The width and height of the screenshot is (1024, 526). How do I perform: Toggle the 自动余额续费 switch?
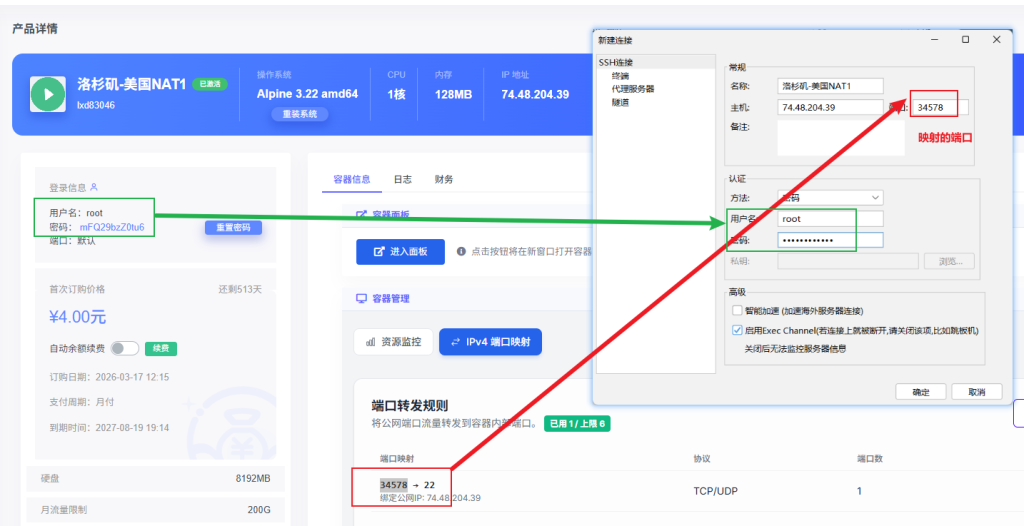click(124, 349)
